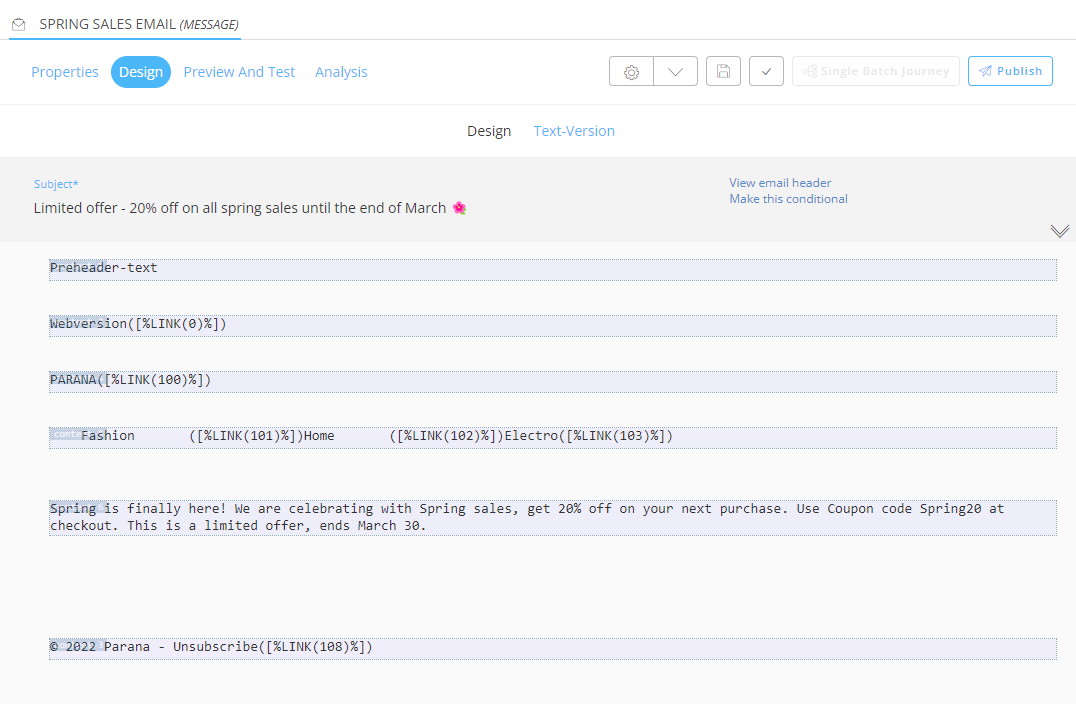Image resolution: width=1076 pixels, height=704 pixels.
Task: Save the message with the floppy disk icon
Action: pos(724,72)
